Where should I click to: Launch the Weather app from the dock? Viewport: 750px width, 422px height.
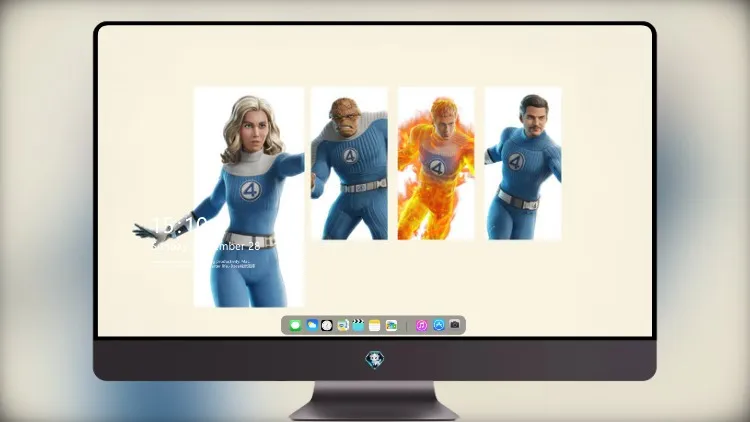[x=312, y=325]
